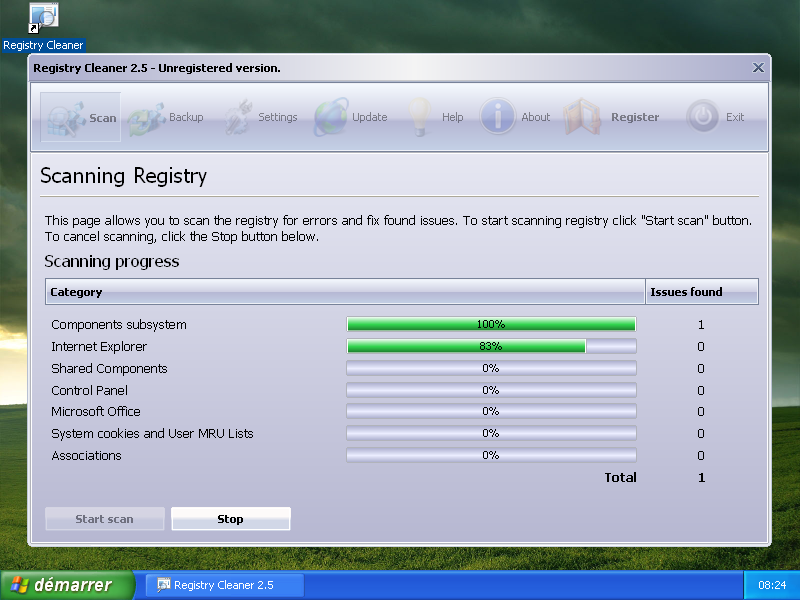Go to the Settings label
The image size is (800, 600).
[278, 117]
